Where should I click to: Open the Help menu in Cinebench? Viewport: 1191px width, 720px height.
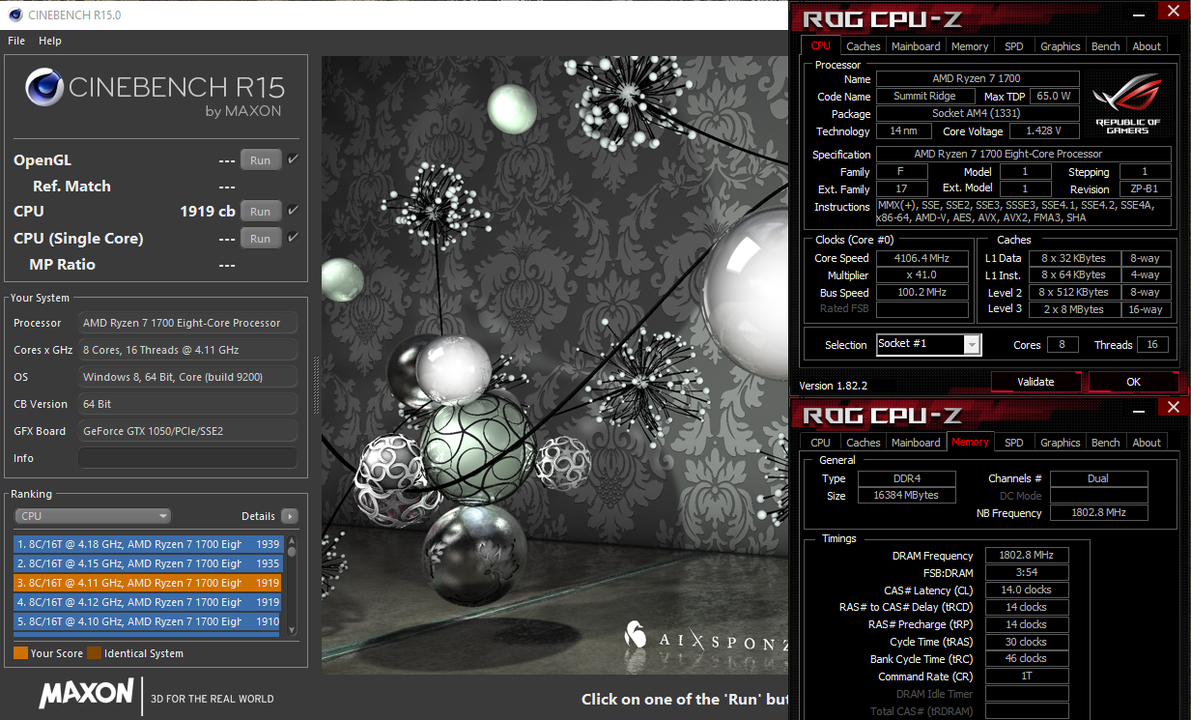point(50,41)
